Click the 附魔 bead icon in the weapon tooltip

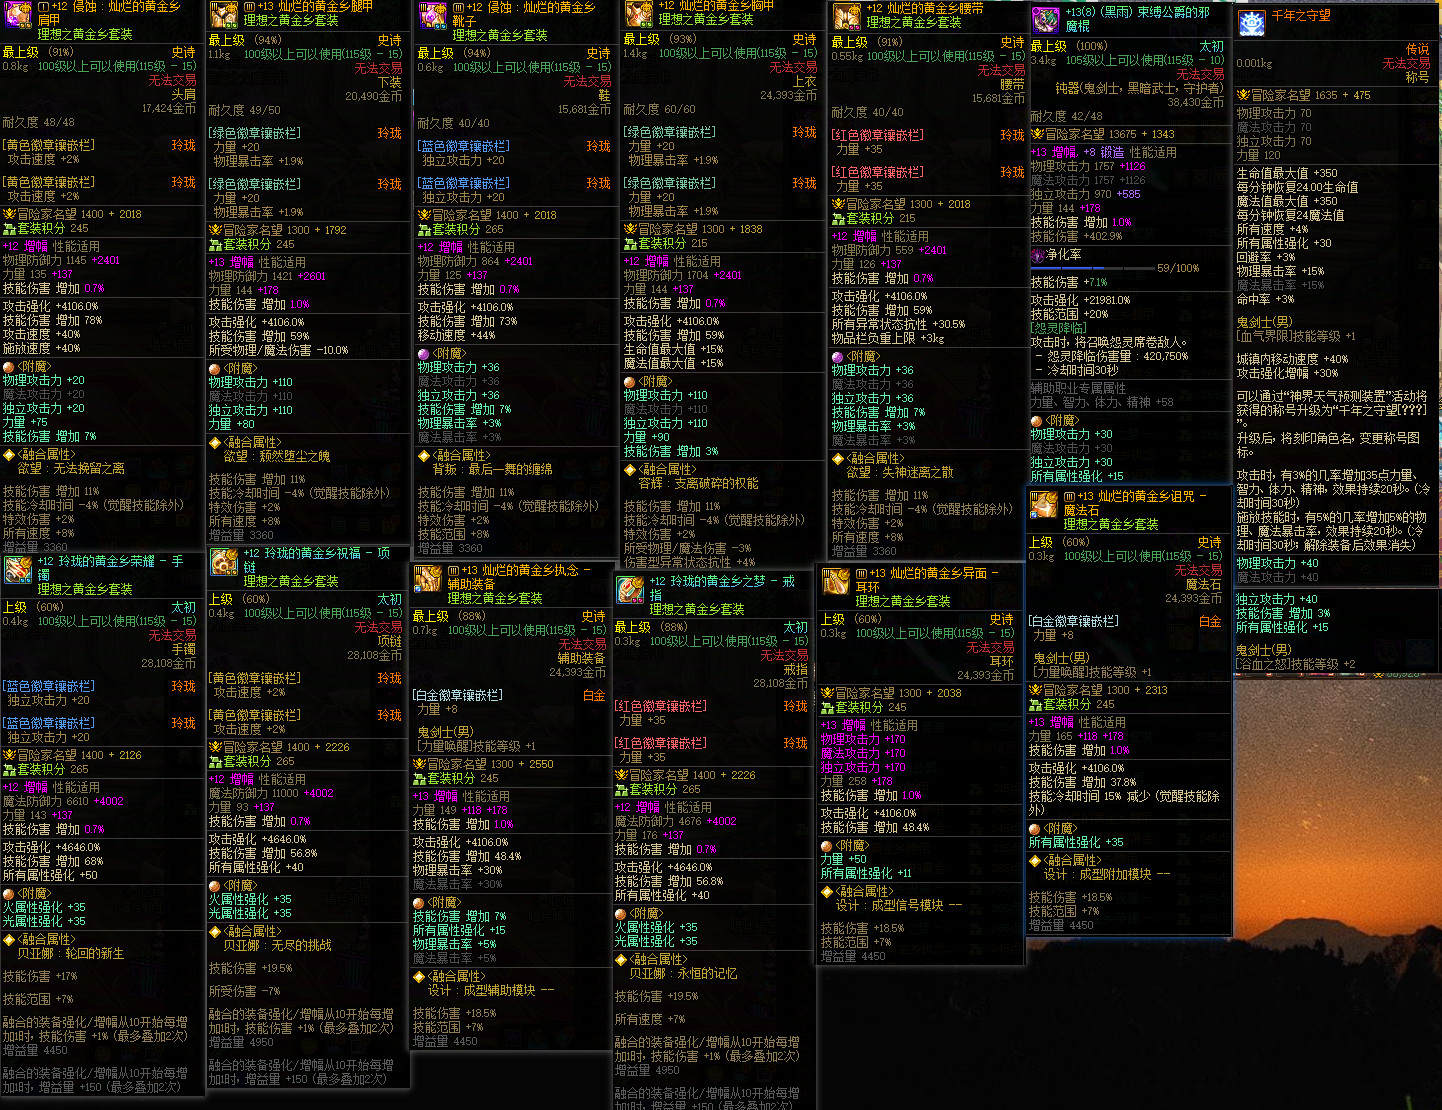tap(1037, 421)
